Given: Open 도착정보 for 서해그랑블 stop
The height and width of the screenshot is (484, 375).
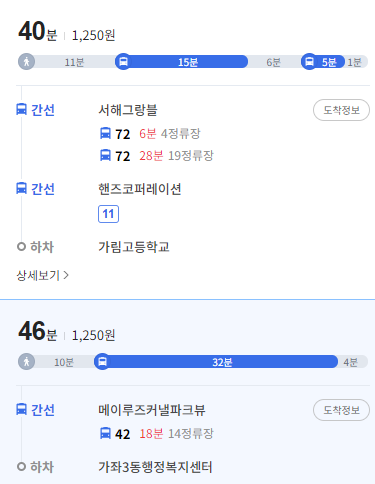Looking at the screenshot, I should (341, 110).
